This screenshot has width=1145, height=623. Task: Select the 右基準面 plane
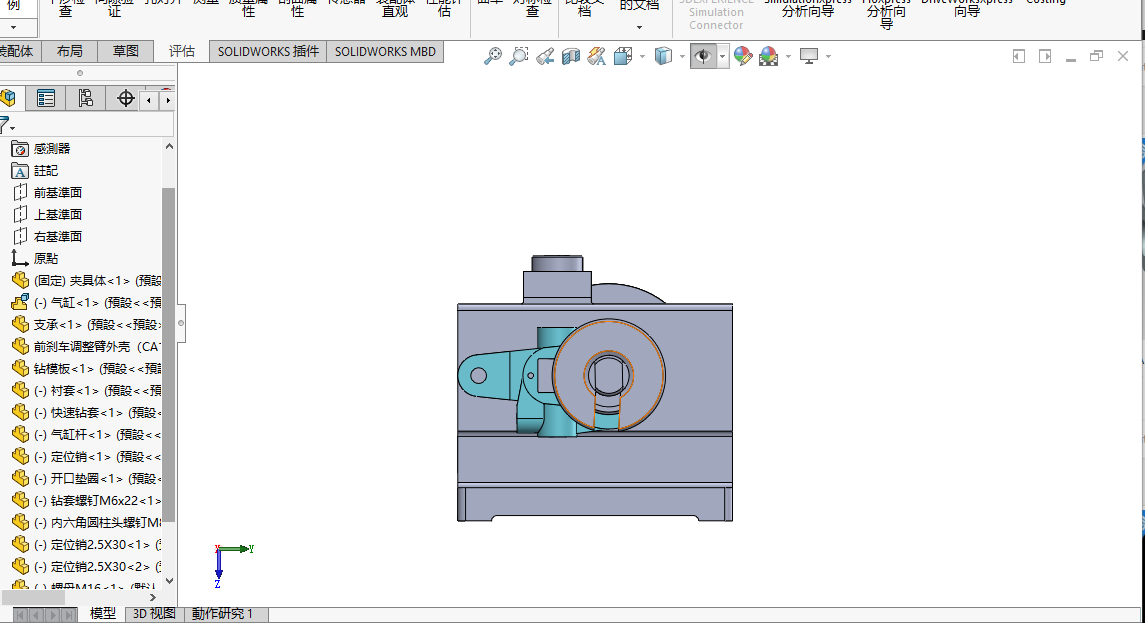click(x=47, y=237)
